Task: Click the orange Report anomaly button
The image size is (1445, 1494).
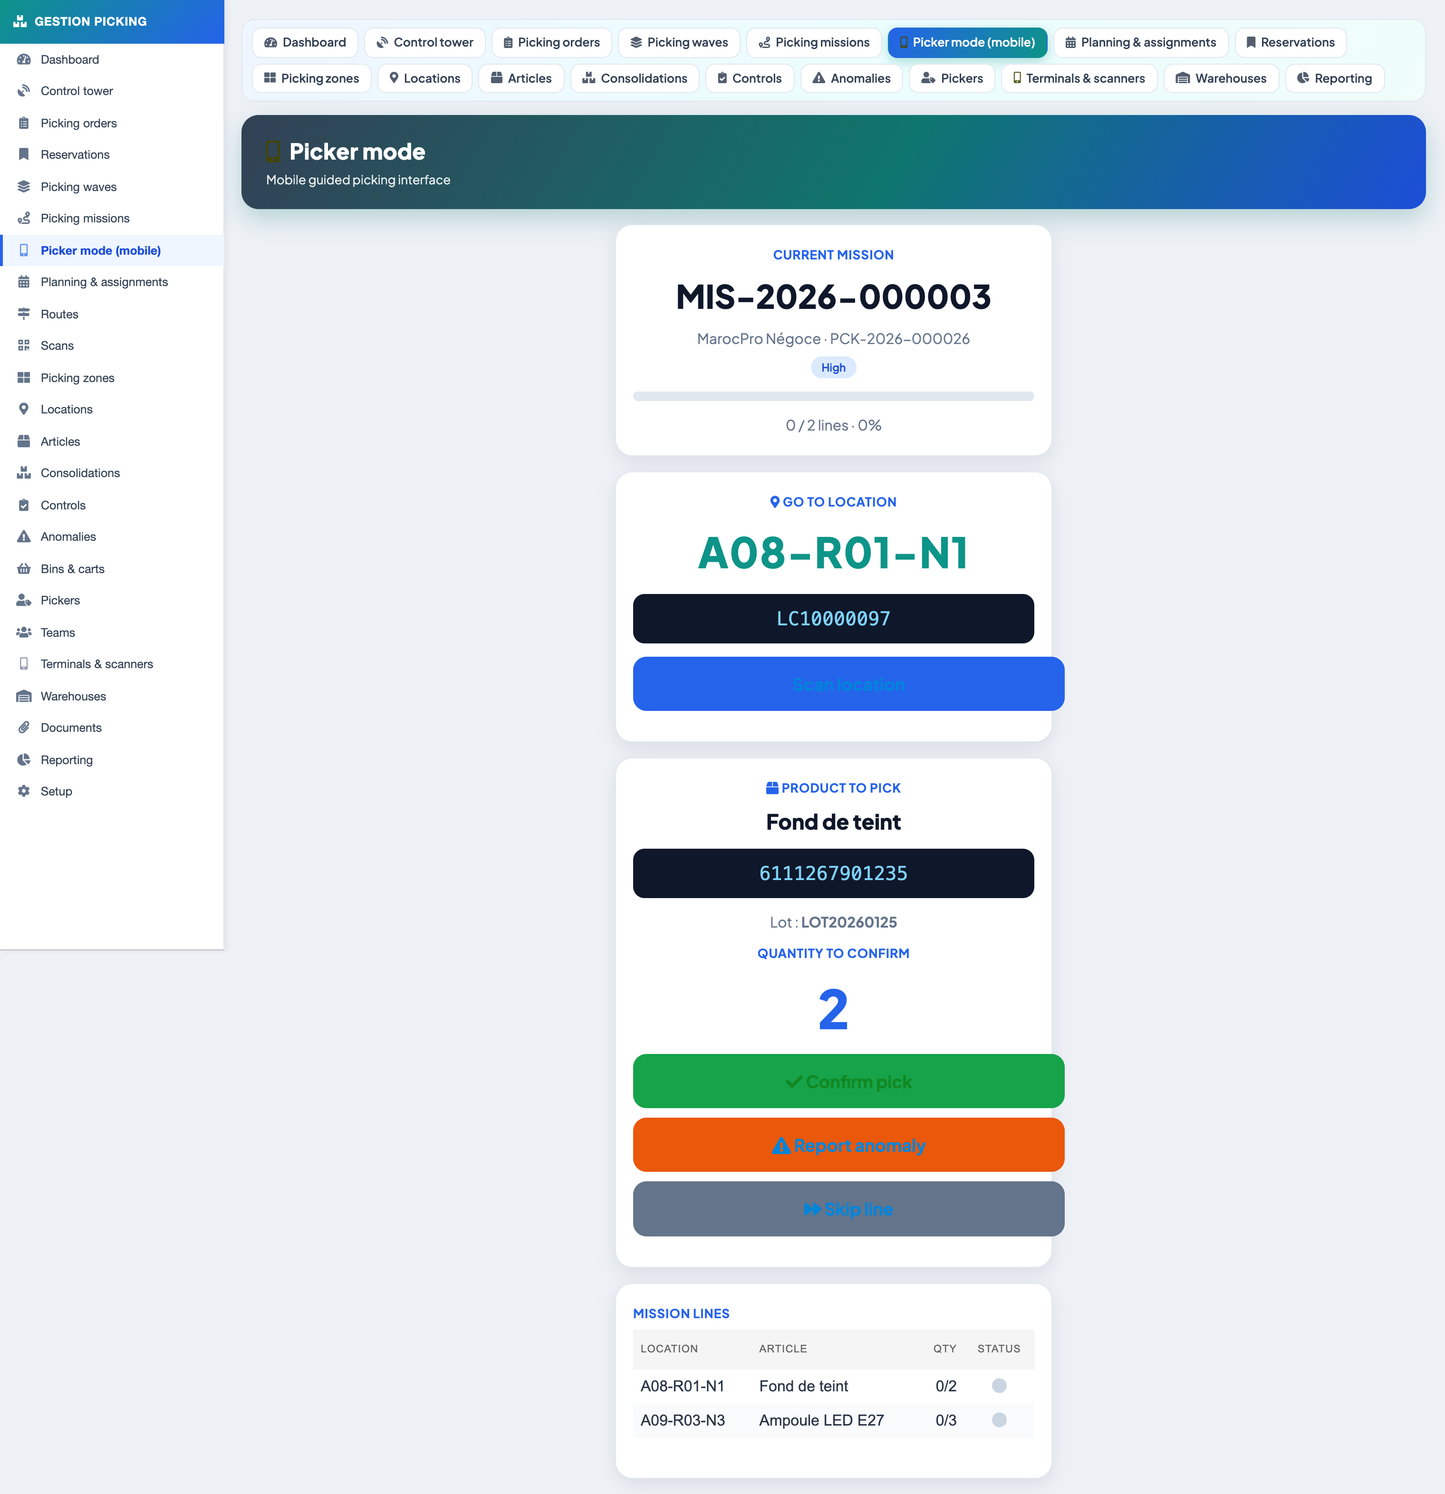Action: click(848, 1145)
